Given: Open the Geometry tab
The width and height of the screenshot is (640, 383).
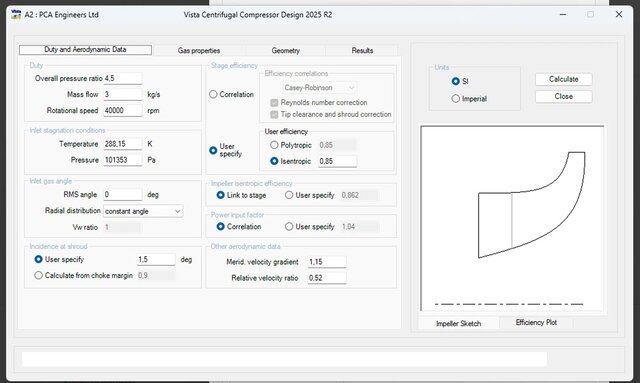Looking at the screenshot, I should coord(285,51).
